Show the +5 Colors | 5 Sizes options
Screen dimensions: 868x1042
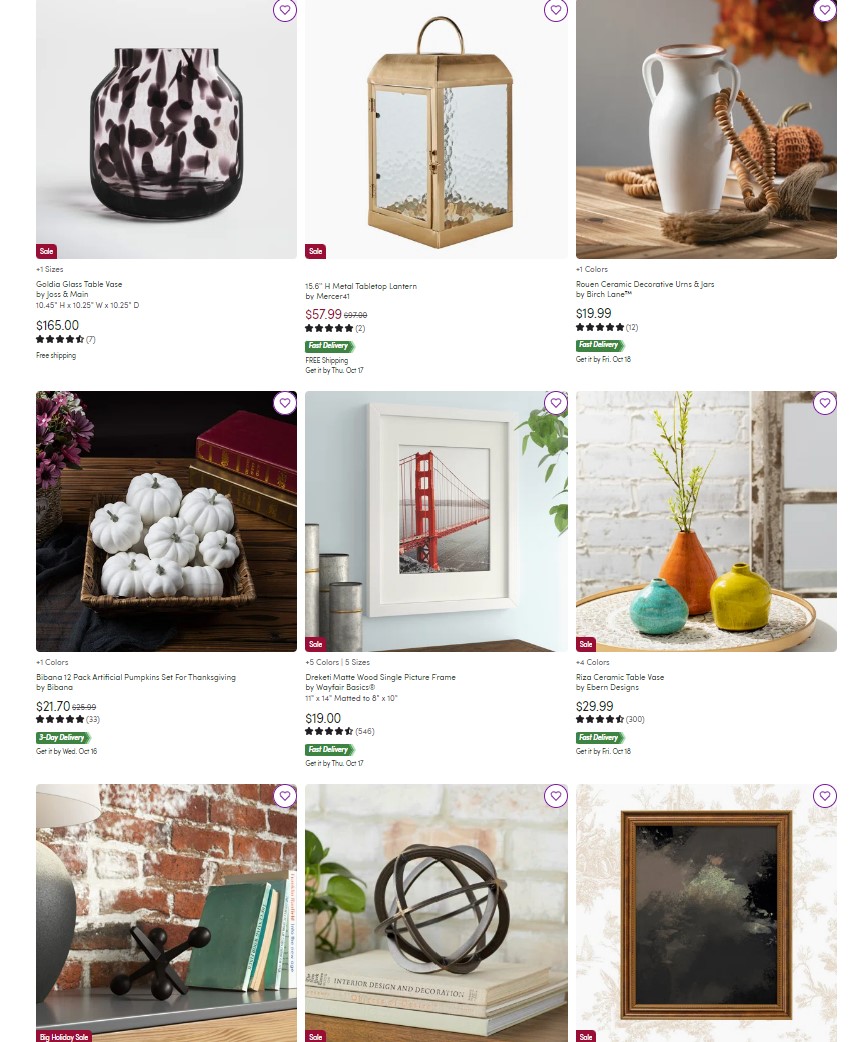[x=337, y=662]
